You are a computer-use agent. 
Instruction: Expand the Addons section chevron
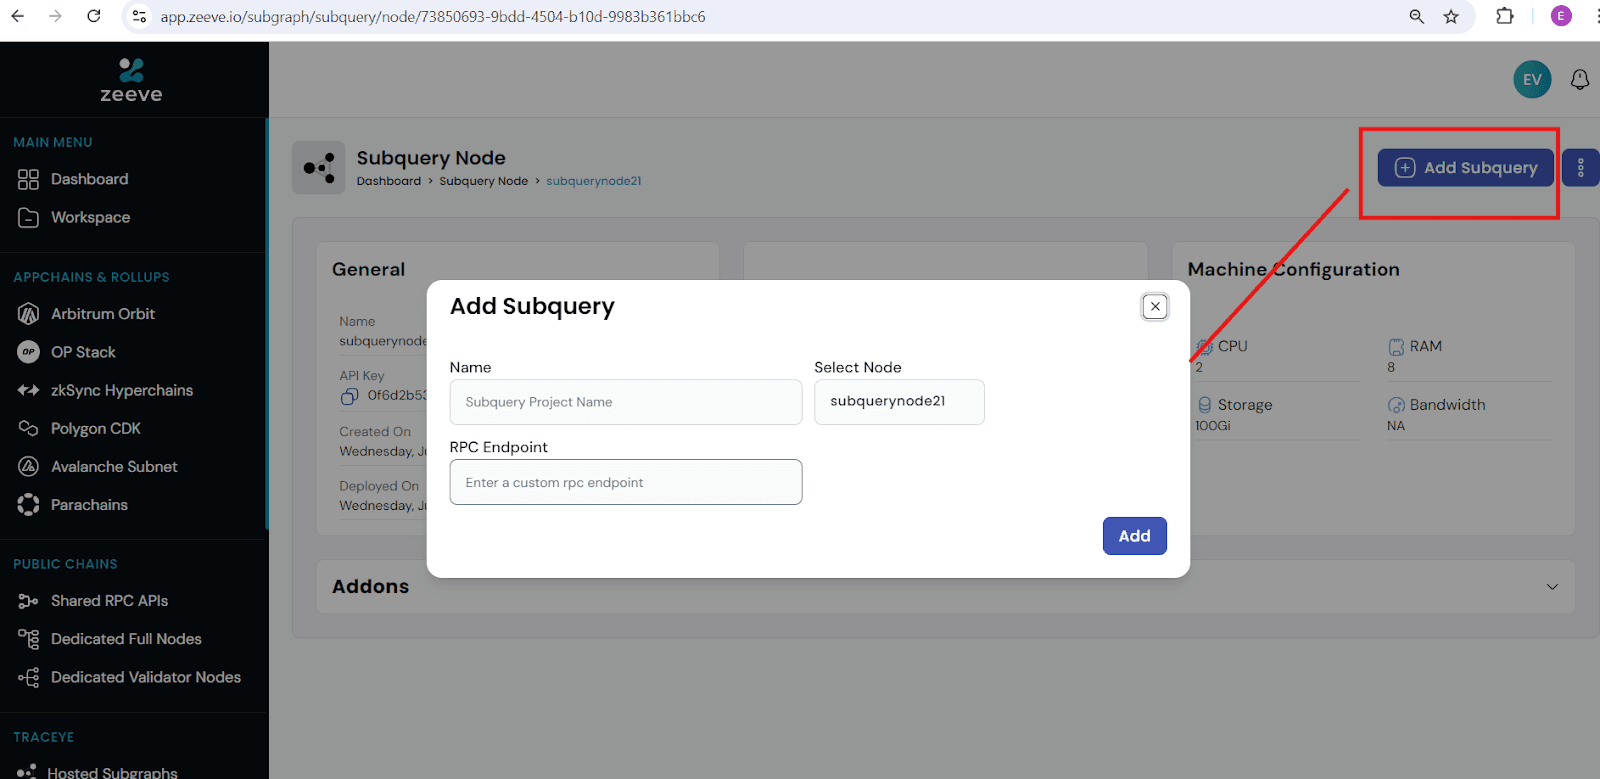[x=1552, y=587]
